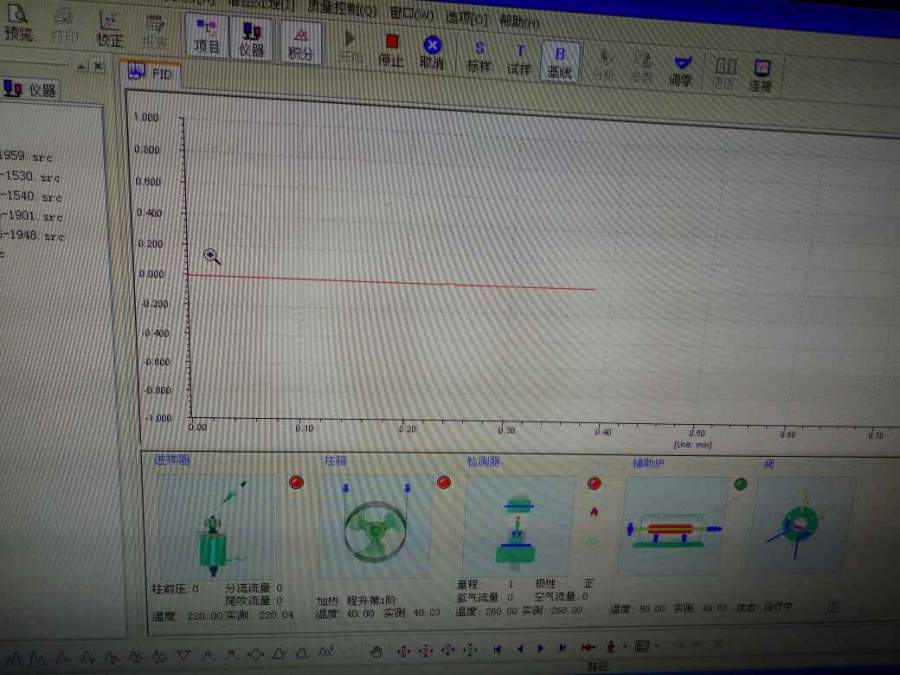Click the red status light beside 进样器
Viewport: 900px width, 675px height.
296,482
